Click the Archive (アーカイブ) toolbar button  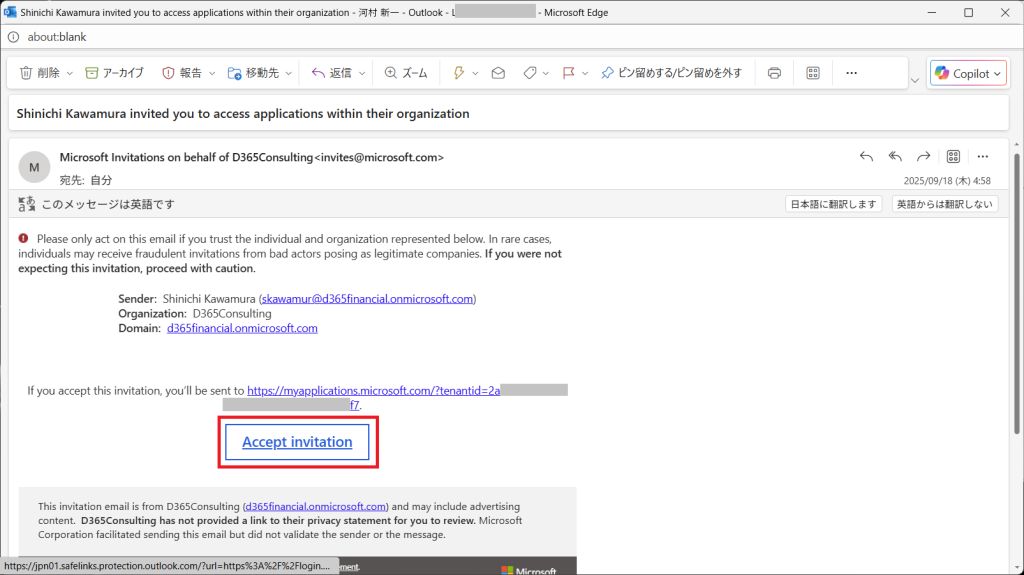[115, 73]
